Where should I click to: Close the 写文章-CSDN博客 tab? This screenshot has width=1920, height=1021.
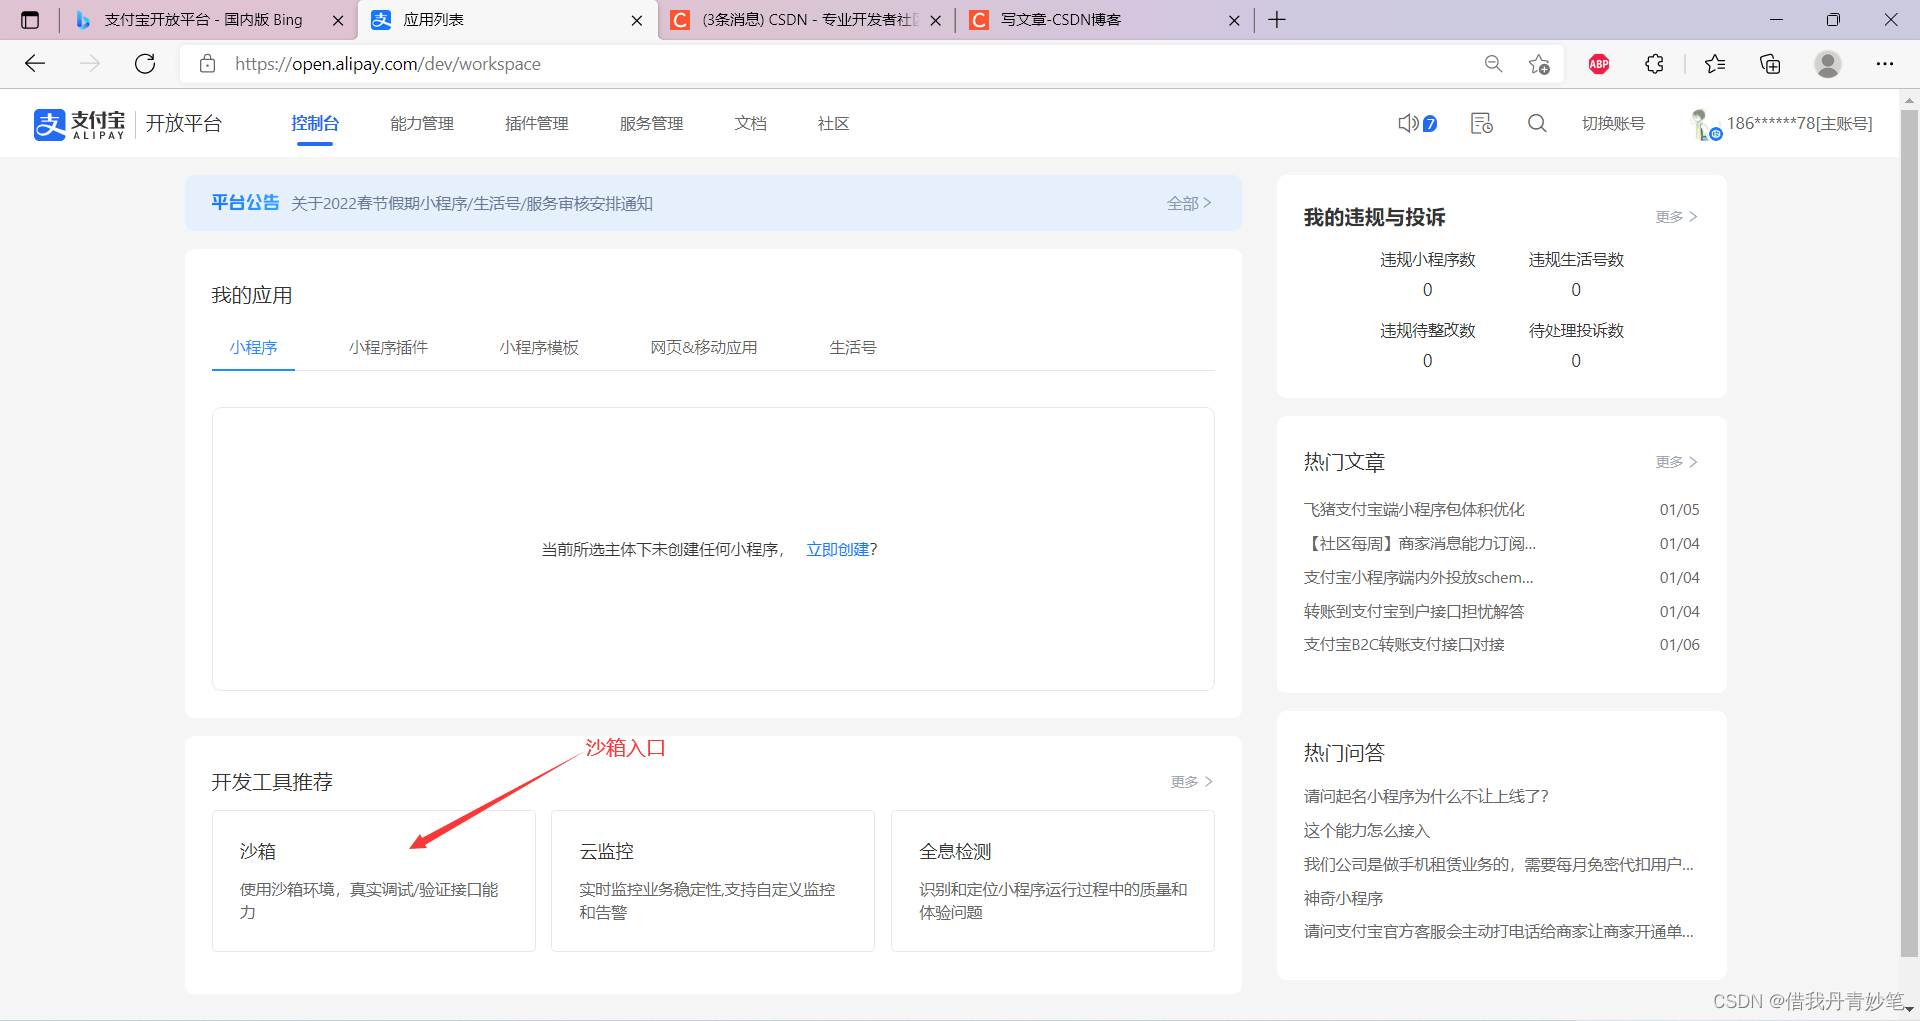point(1234,20)
